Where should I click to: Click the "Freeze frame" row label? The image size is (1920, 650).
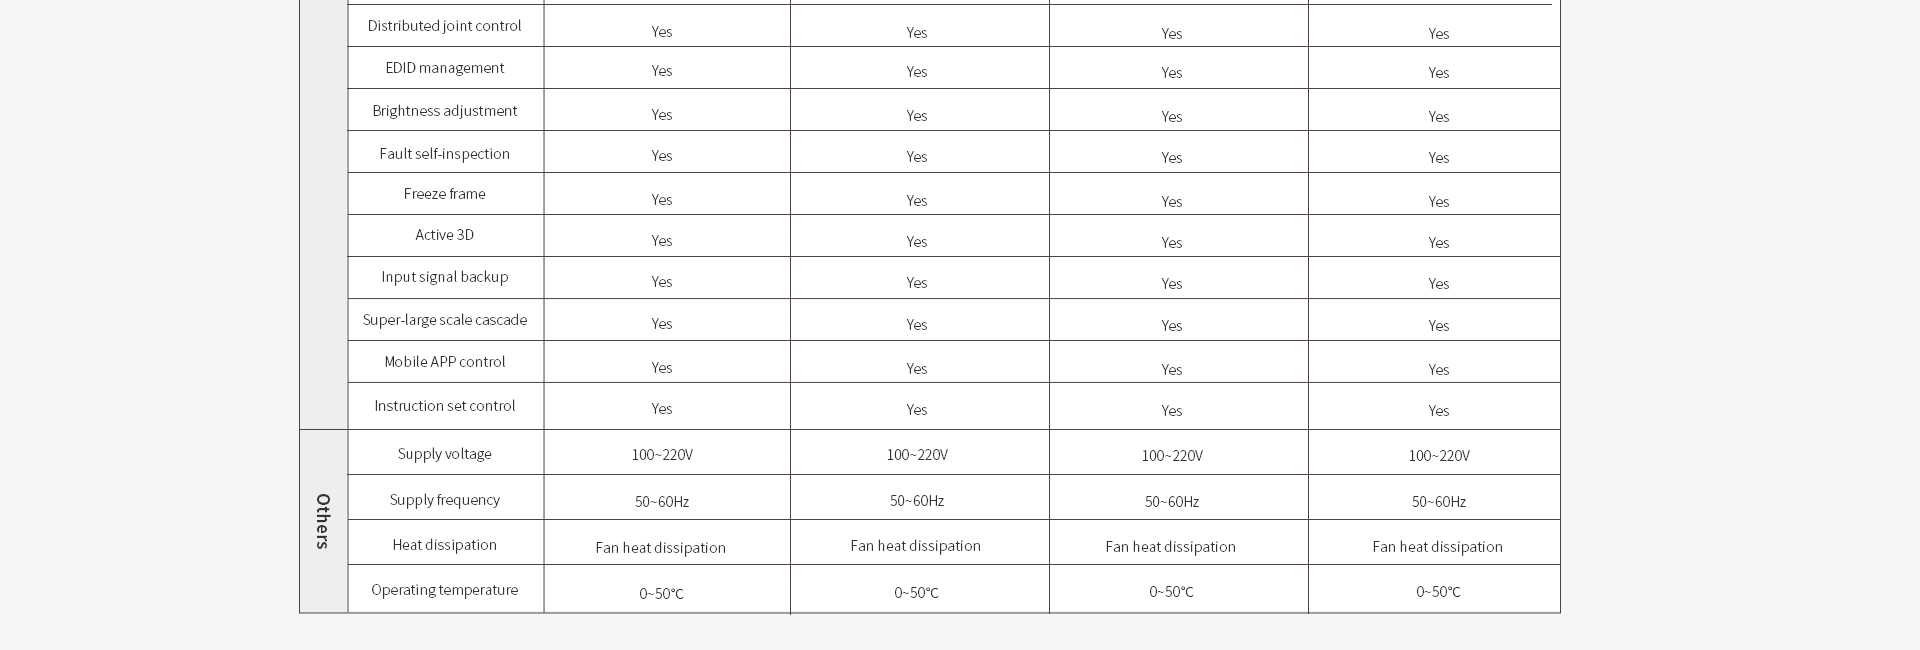[444, 194]
